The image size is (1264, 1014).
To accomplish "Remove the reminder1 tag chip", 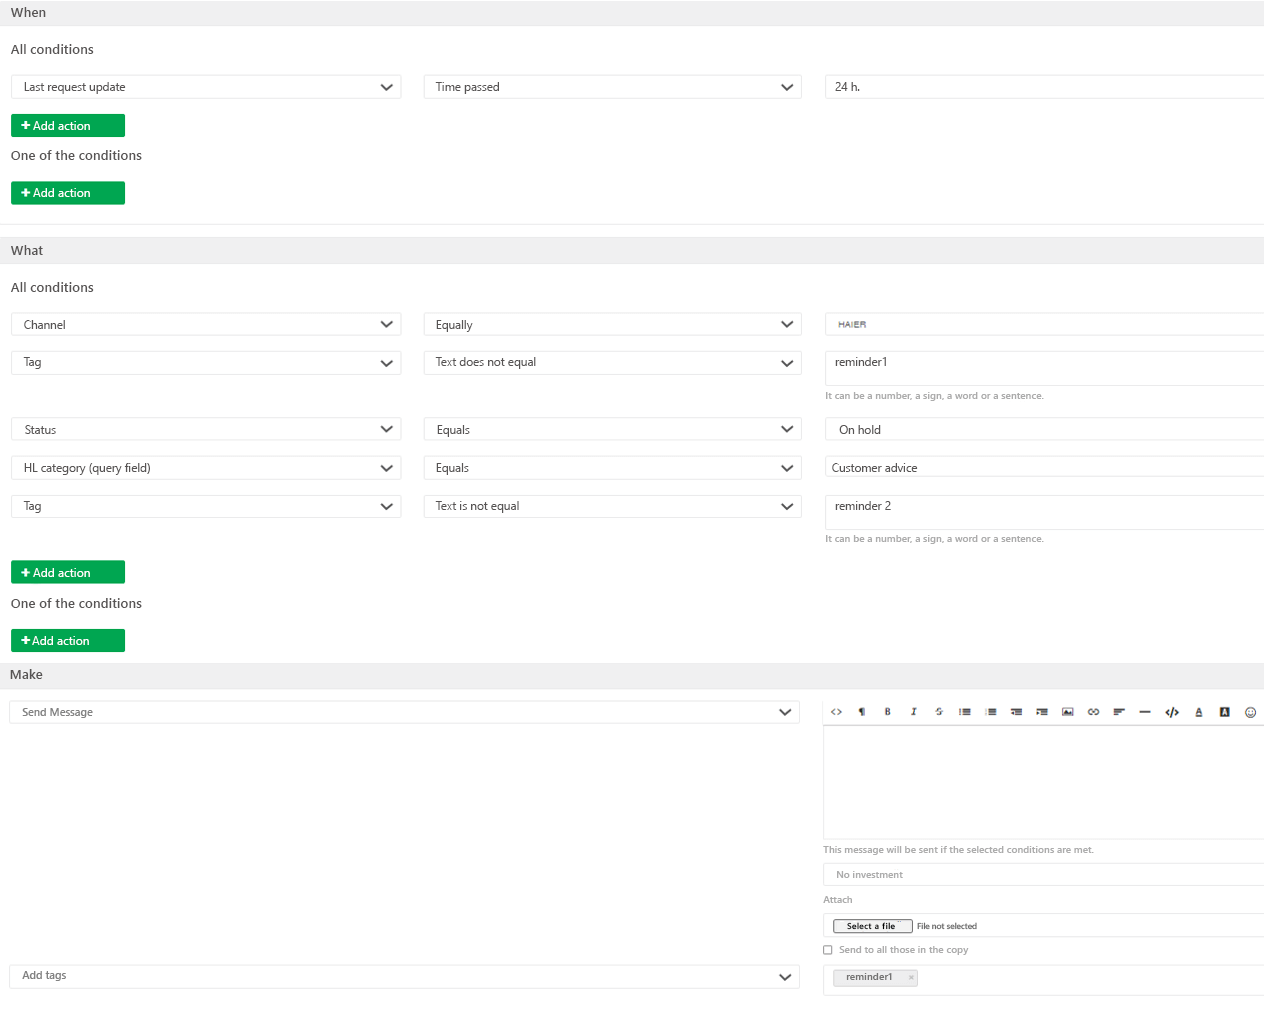I will 911,978.
